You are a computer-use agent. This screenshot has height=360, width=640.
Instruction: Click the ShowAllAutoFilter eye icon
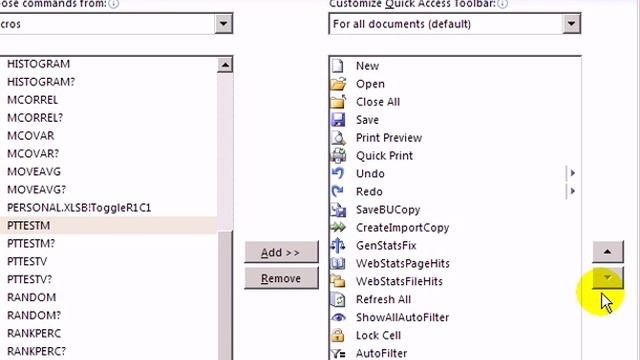click(x=338, y=317)
